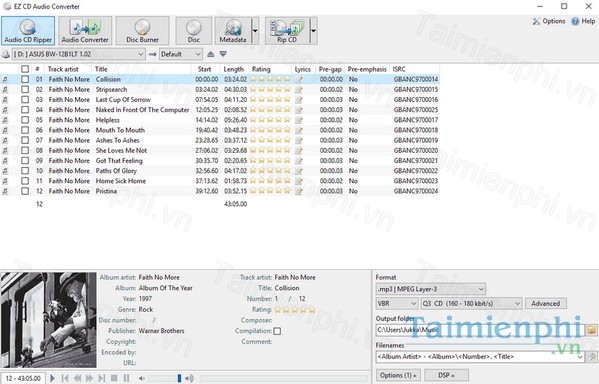Click the CD drive icon beside drive list

(6, 54)
